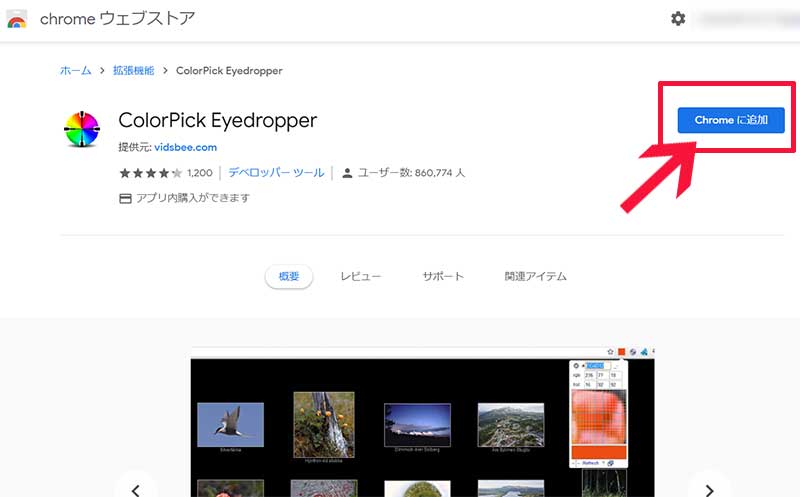Select the 概要 tab

289,277
